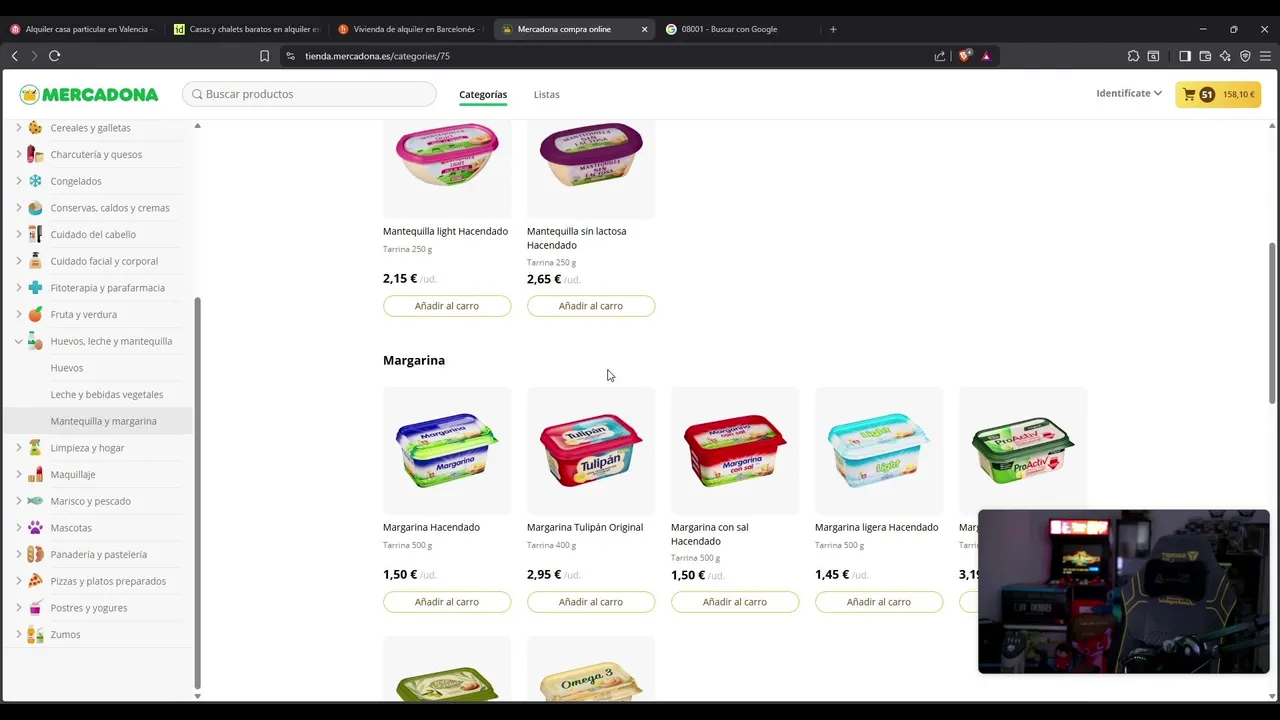Open the Identifícate dropdown

point(1129,93)
